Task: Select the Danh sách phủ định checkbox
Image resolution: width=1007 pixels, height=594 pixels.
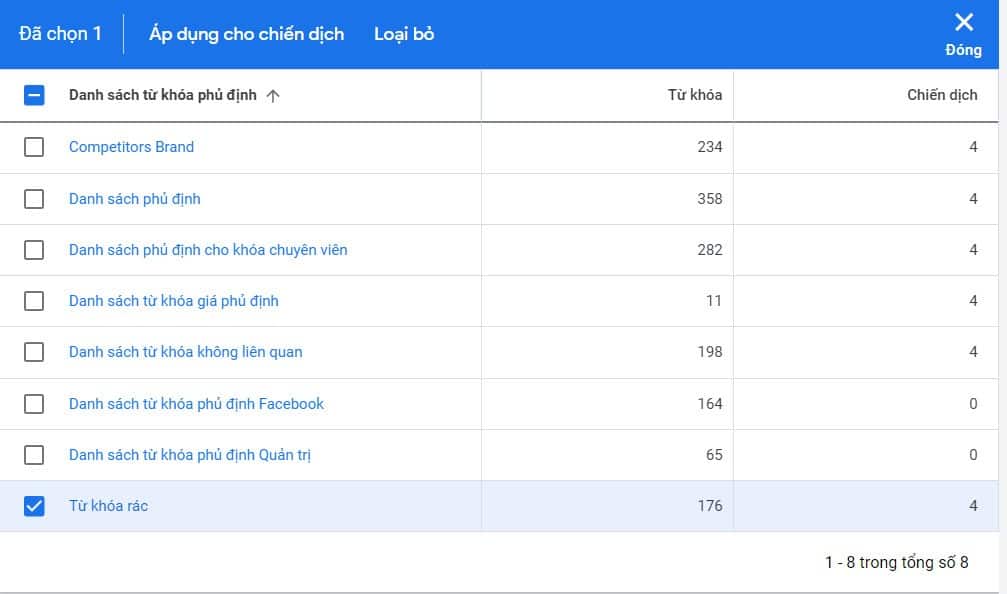Action: pyautogui.click(x=34, y=199)
